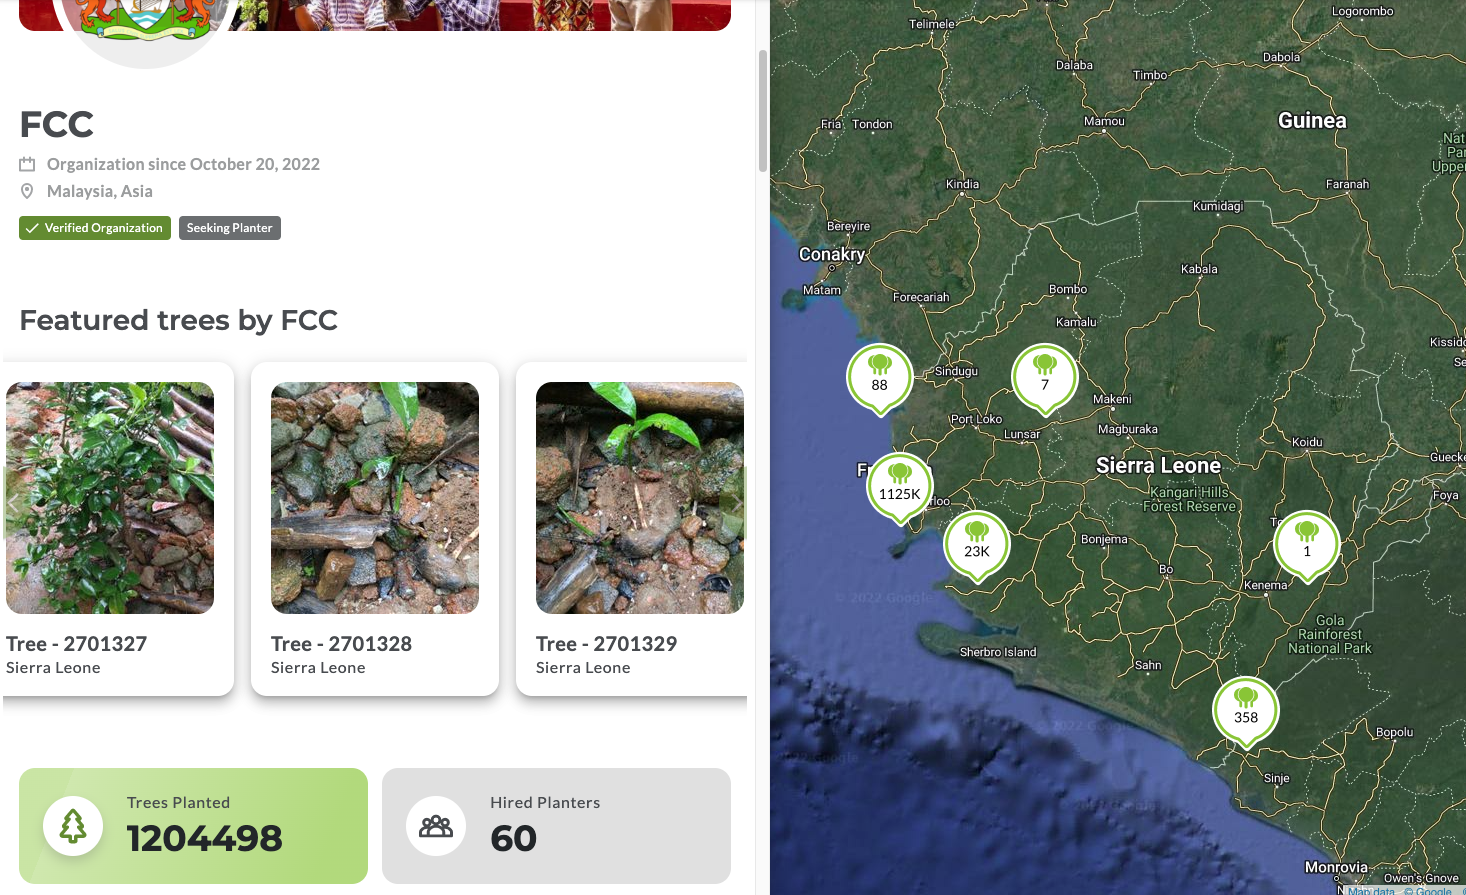Click the location pin icon next to Malaysia, Asia
Image resolution: width=1466 pixels, height=895 pixels.
coord(26,191)
